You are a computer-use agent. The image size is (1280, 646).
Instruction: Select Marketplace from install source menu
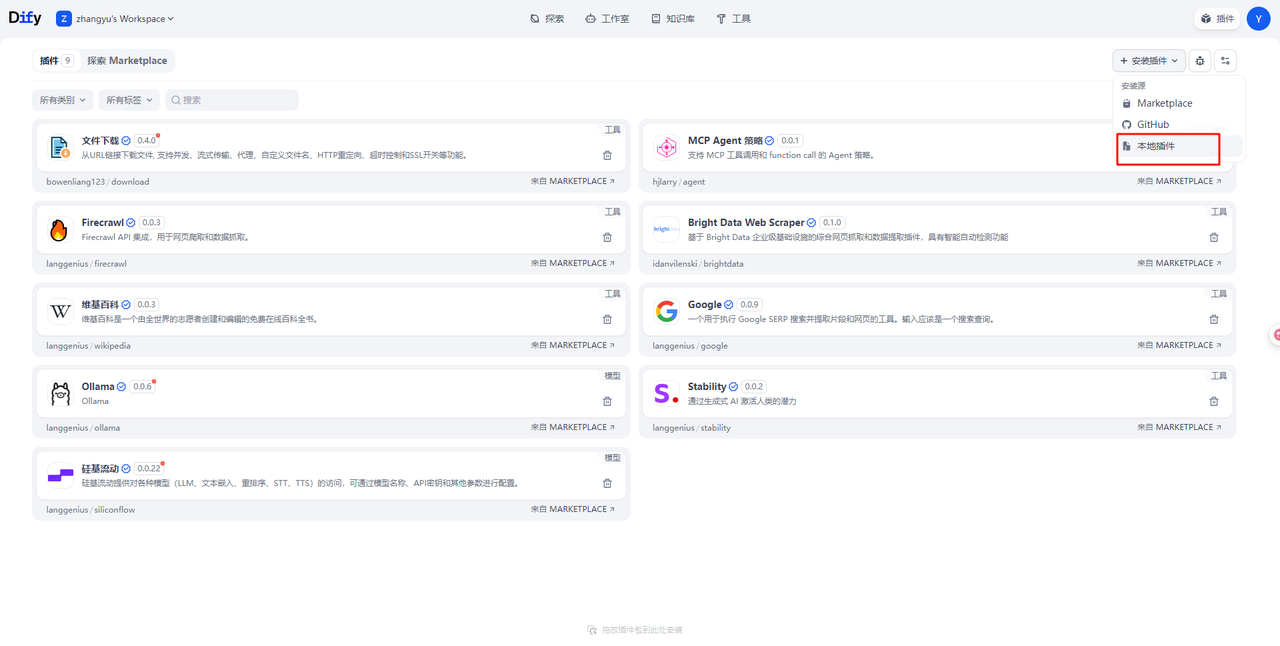pyautogui.click(x=1164, y=104)
